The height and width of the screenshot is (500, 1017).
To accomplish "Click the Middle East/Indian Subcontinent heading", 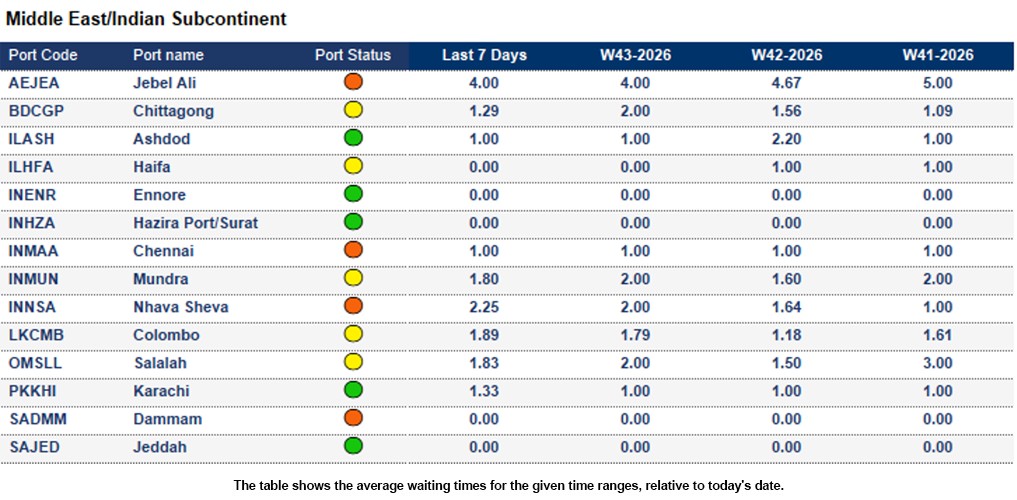I will coord(146,19).
